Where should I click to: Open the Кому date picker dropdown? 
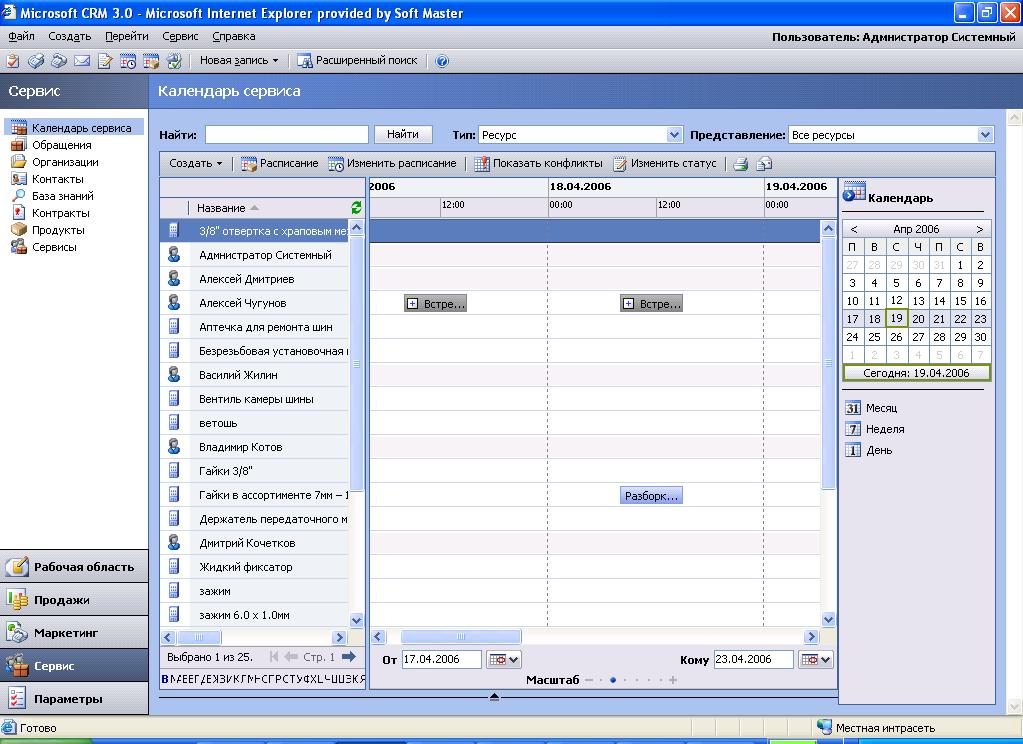click(x=816, y=659)
